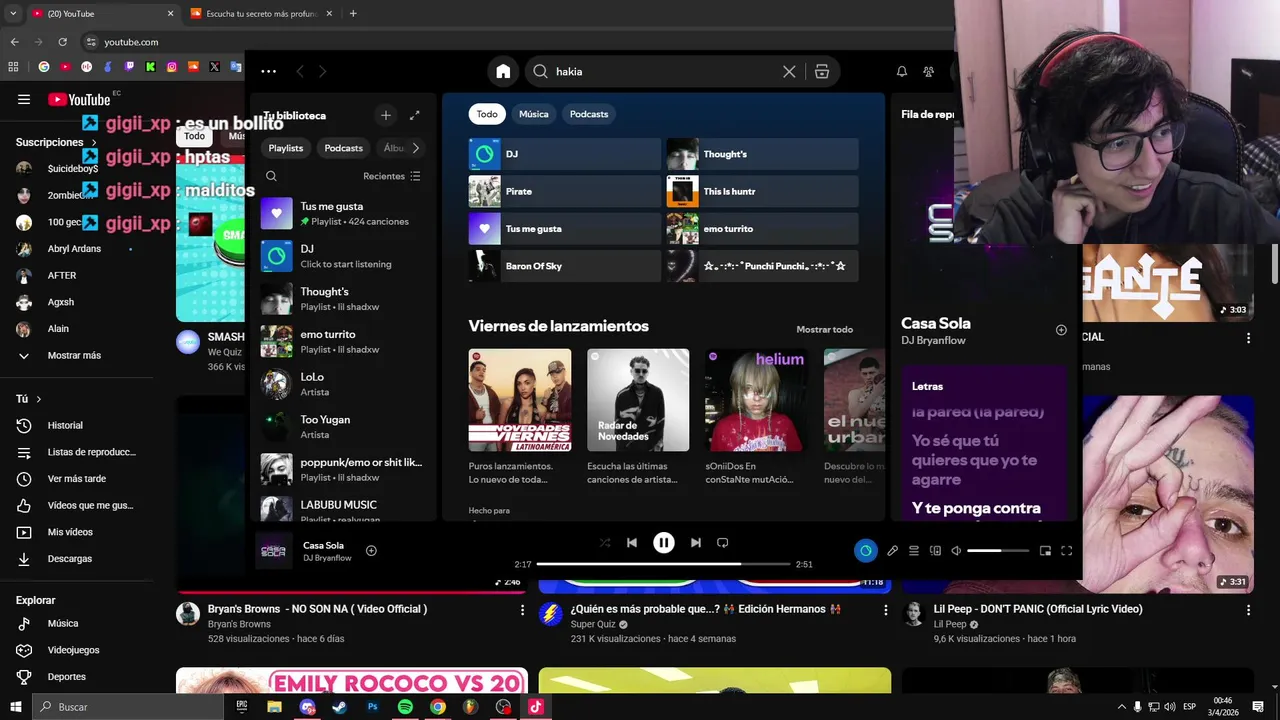The width and height of the screenshot is (1280, 720).
Task: Open the Spotify Browse icon next to search
Action: coord(822,71)
